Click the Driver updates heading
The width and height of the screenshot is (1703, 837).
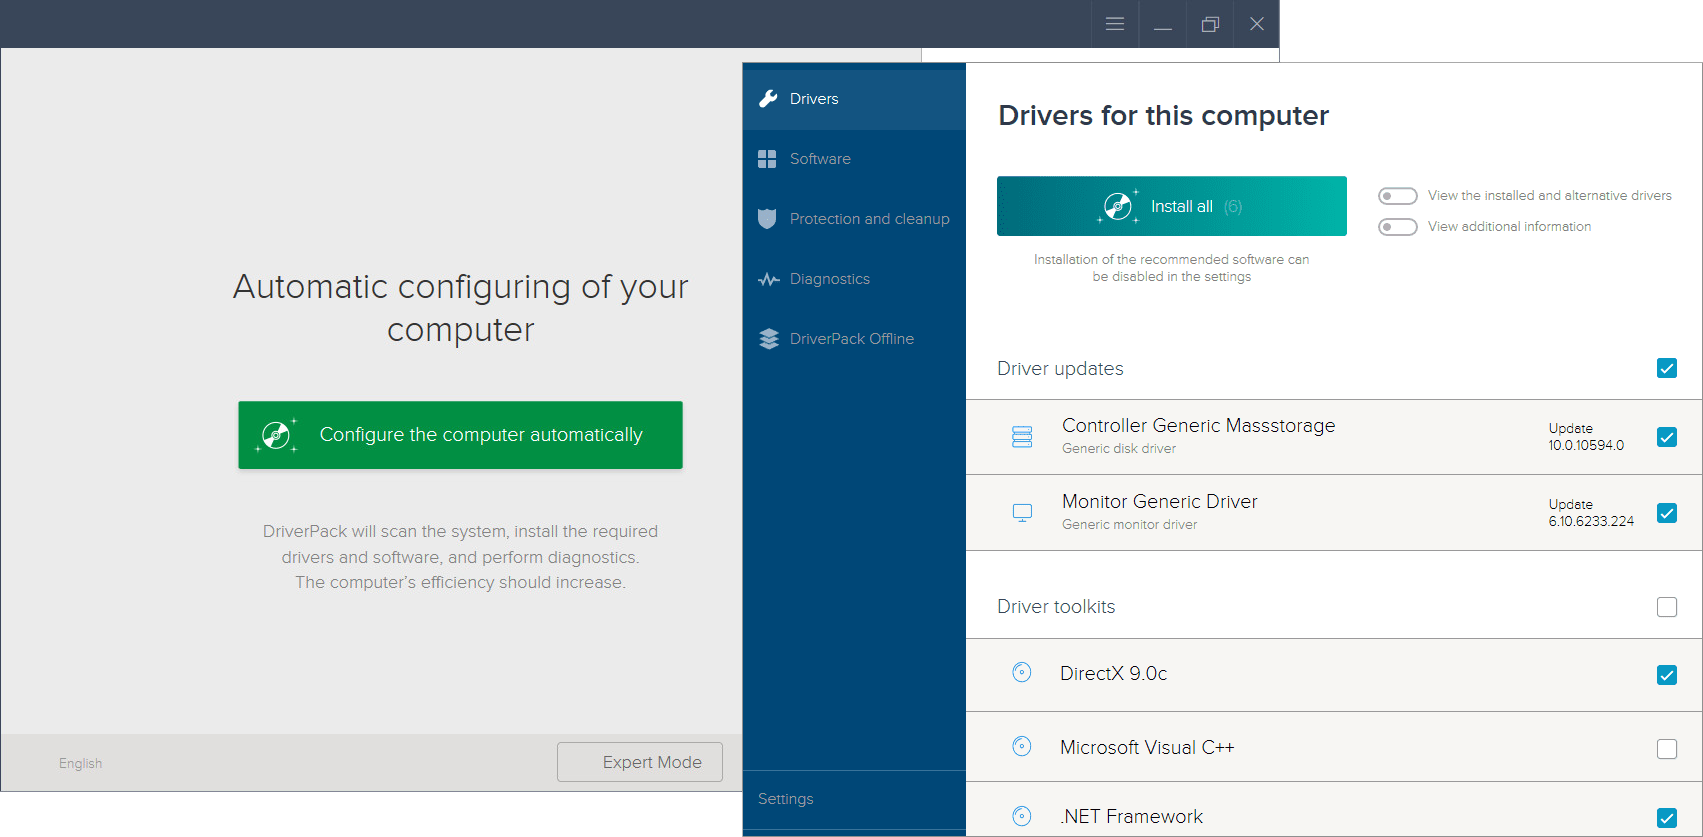coord(1060,369)
